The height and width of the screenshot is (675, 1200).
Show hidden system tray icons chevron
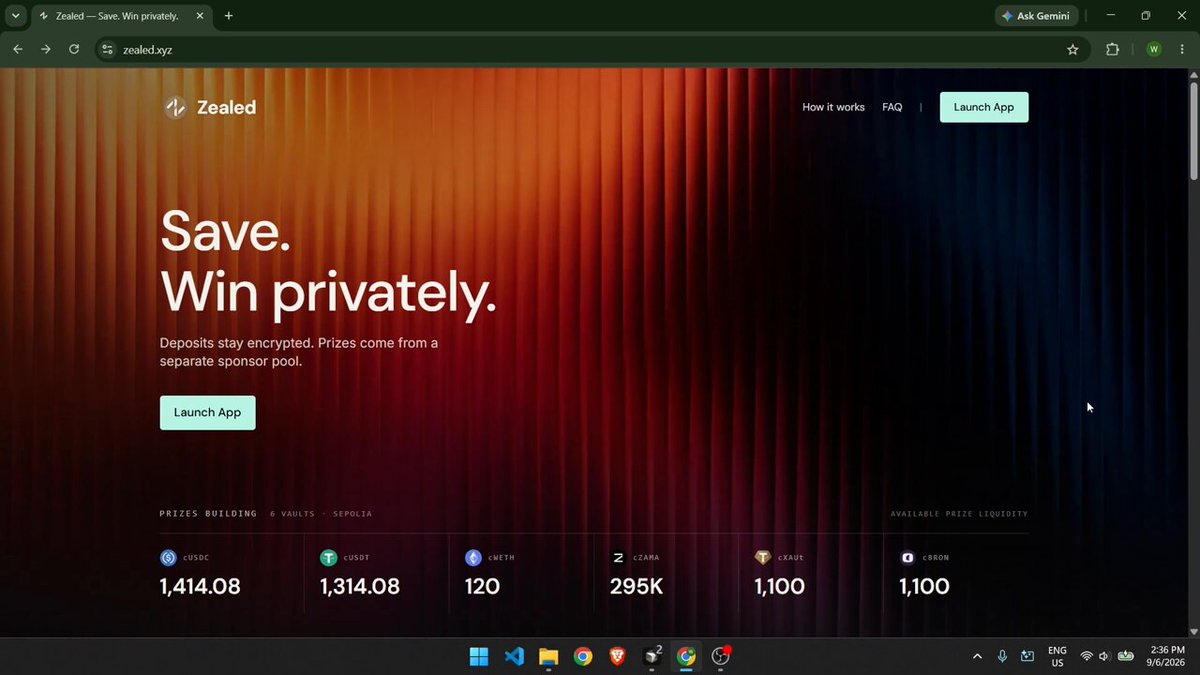(977, 656)
